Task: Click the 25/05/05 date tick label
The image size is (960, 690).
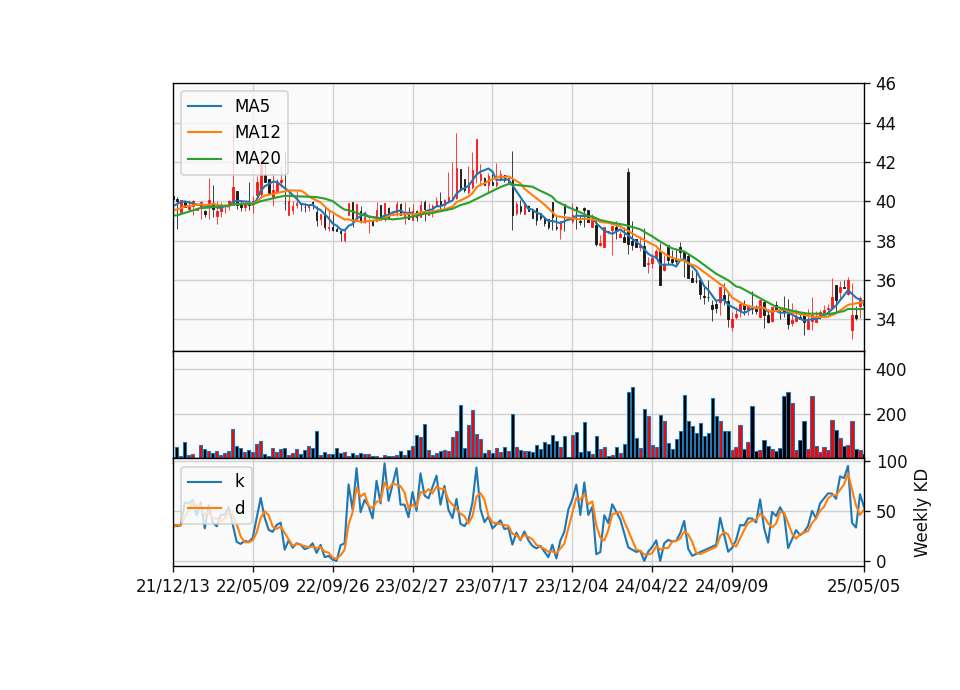Action: click(x=864, y=586)
